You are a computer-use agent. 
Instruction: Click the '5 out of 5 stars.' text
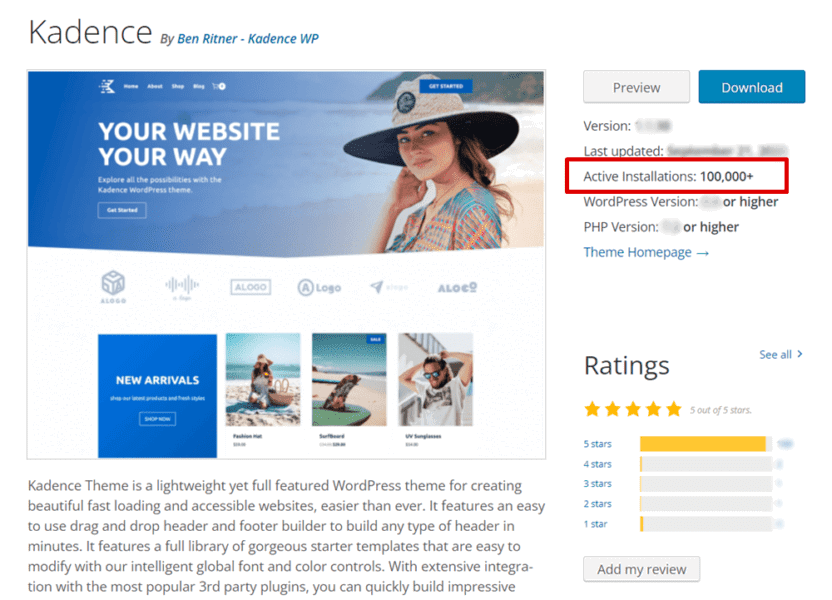pyautogui.click(x=721, y=410)
